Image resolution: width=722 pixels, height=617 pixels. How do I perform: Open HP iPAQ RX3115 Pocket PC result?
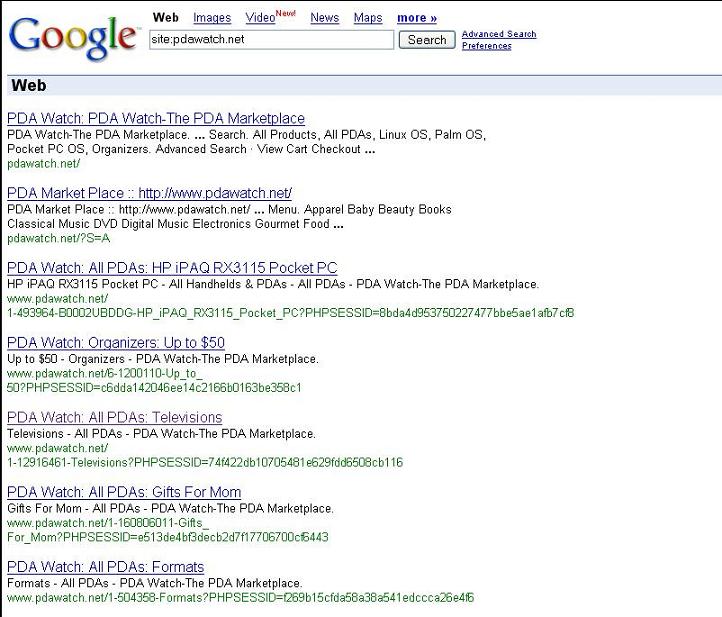click(172, 268)
